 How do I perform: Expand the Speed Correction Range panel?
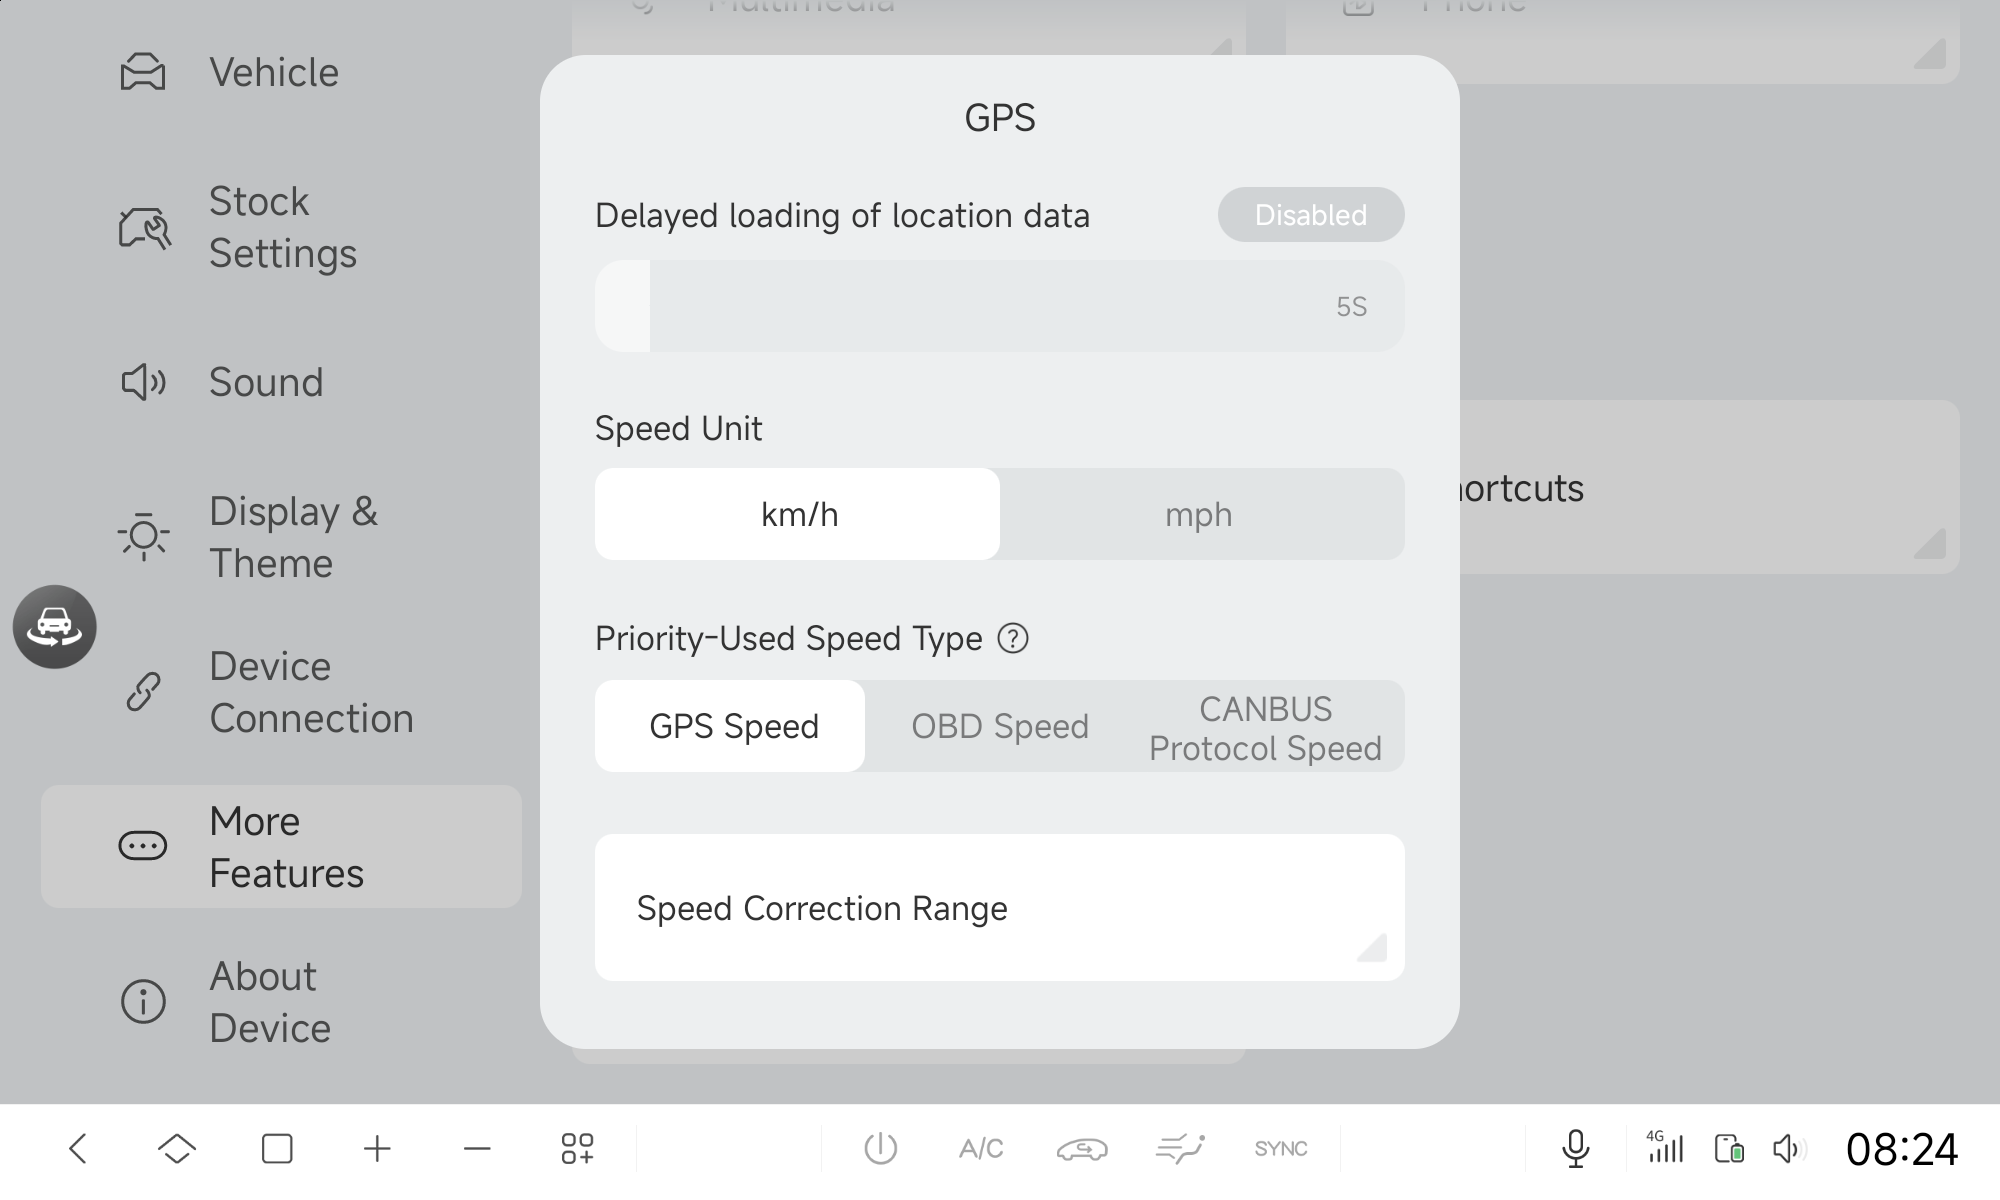(x=999, y=907)
